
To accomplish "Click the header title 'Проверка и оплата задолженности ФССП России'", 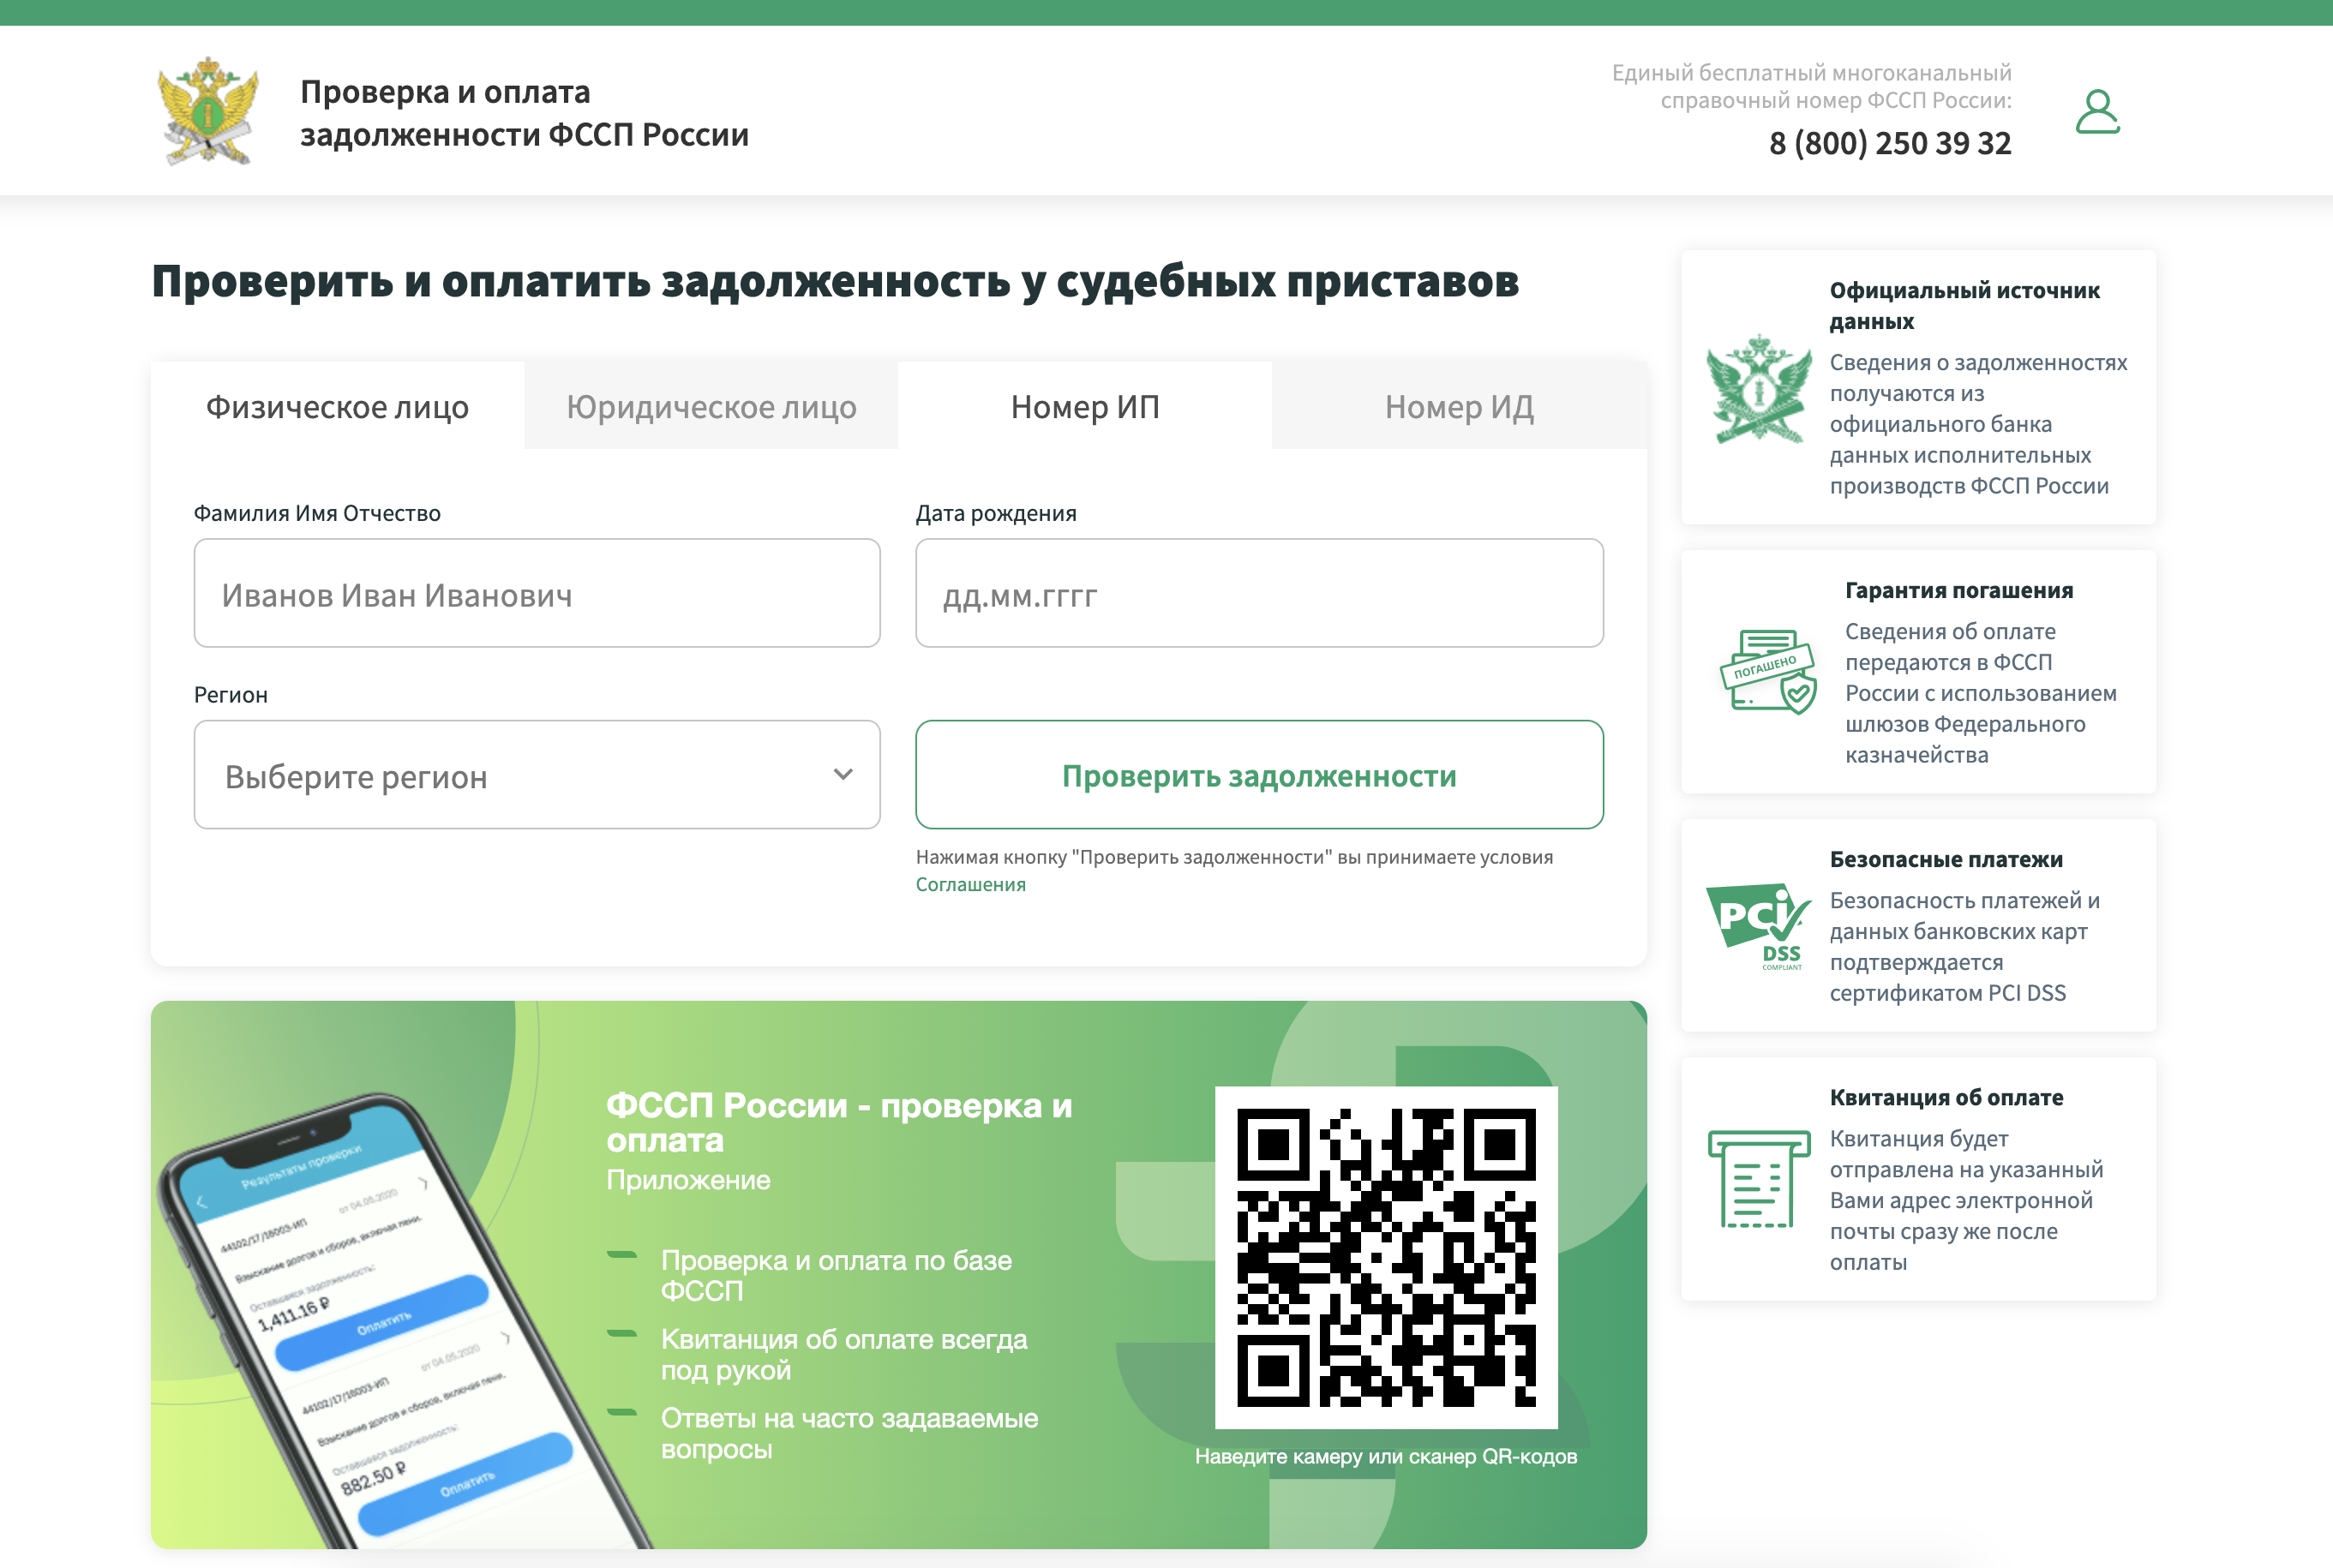I will pos(524,113).
